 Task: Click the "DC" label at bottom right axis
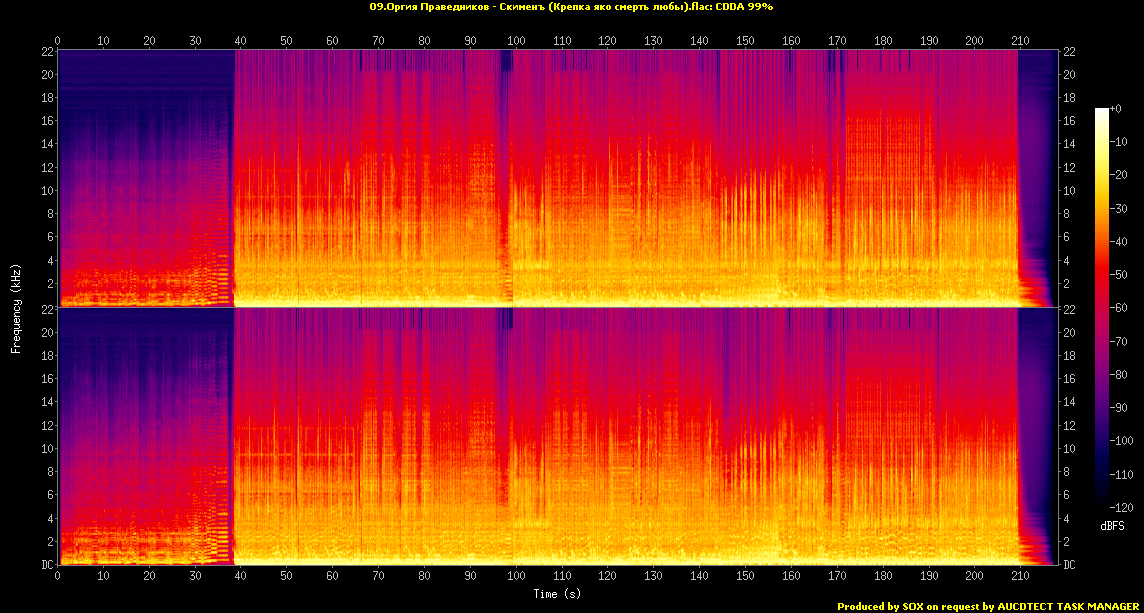point(1069,565)
